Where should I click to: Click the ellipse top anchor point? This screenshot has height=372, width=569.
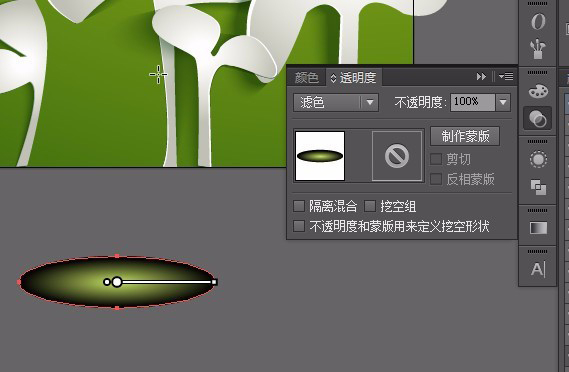tap(117, 256)
